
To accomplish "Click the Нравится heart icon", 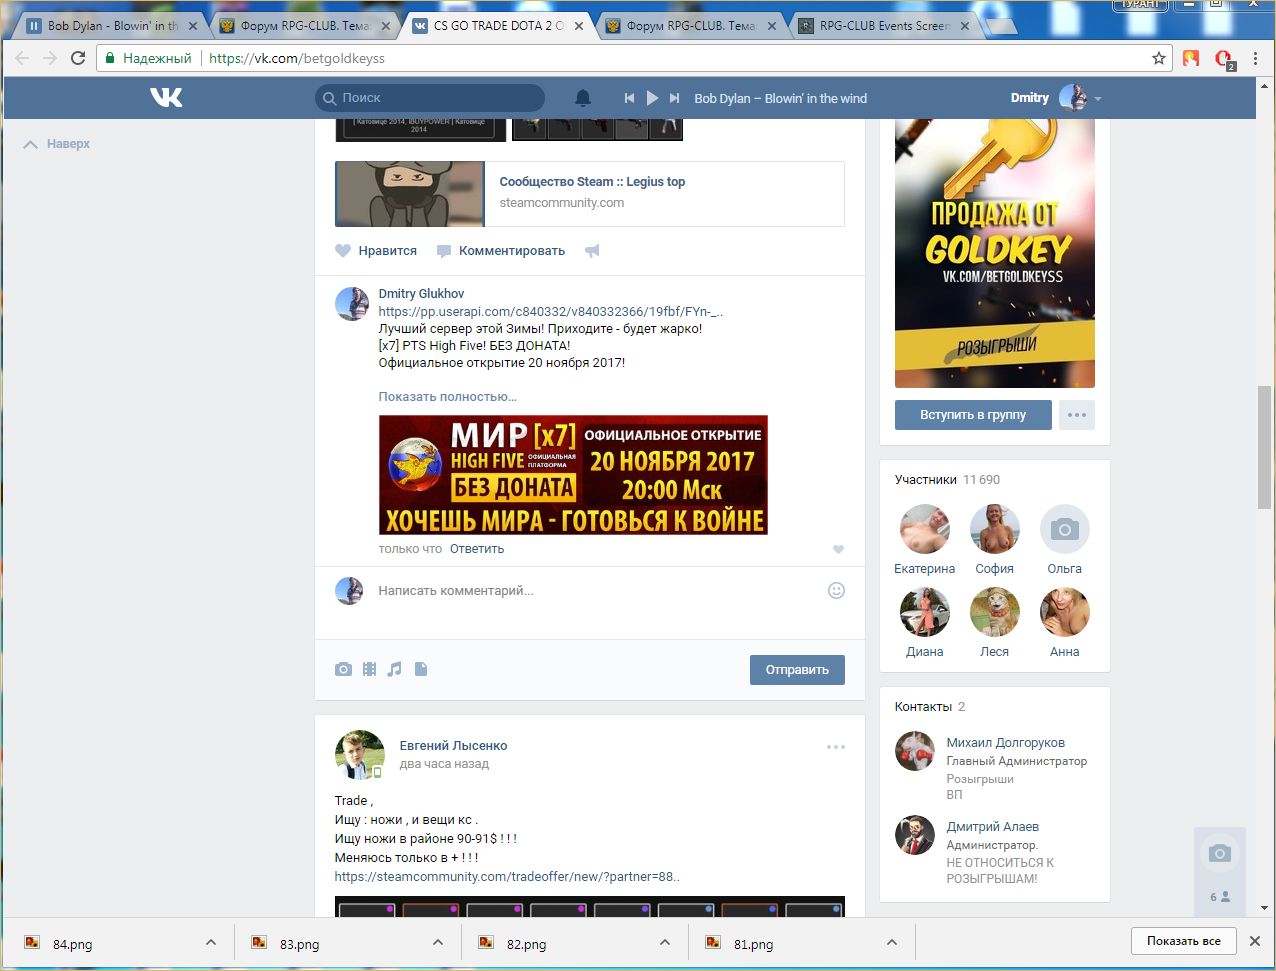I will 343,251.
